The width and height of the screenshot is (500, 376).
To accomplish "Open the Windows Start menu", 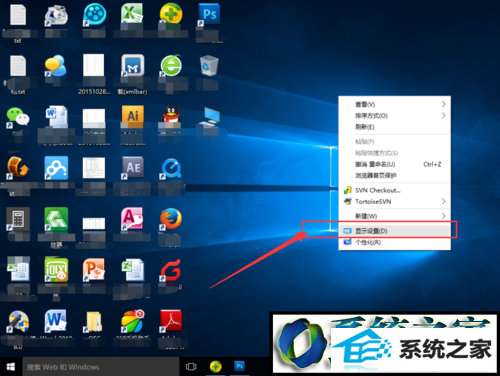I will 11,367.
